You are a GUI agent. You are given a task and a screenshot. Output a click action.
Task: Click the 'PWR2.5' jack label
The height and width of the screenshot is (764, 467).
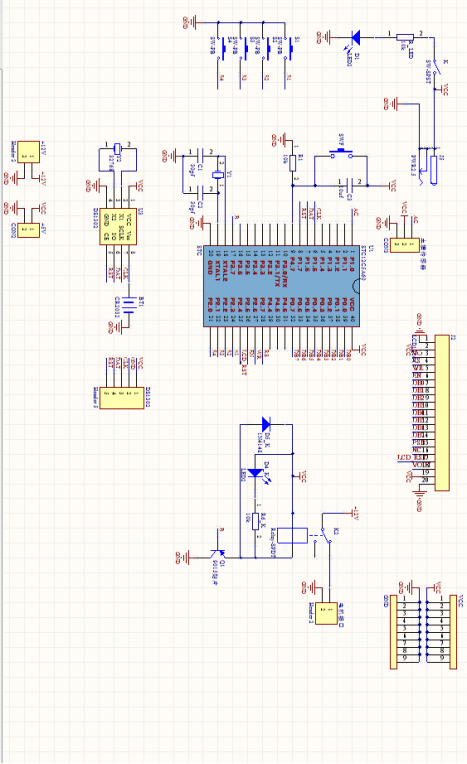click(x=413, y=166)
